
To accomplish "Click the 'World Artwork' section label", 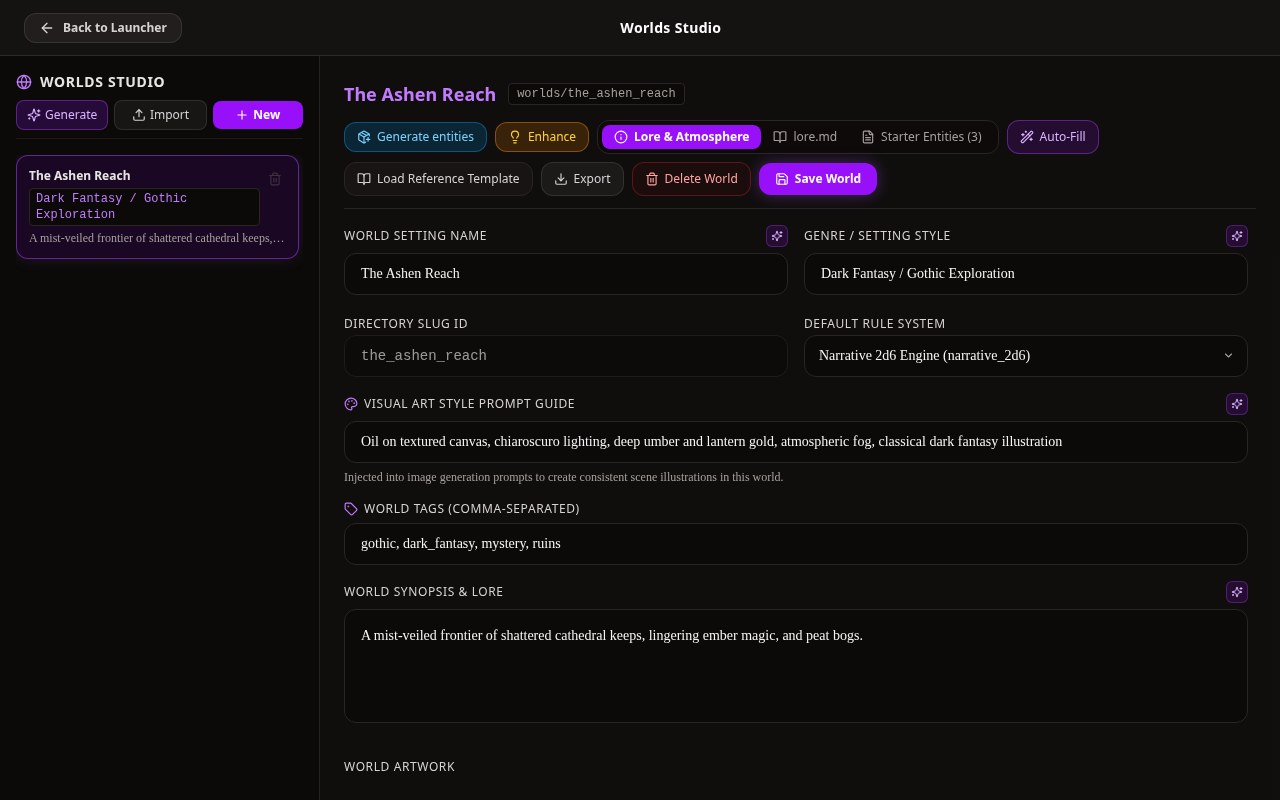I will pos(399,767).
